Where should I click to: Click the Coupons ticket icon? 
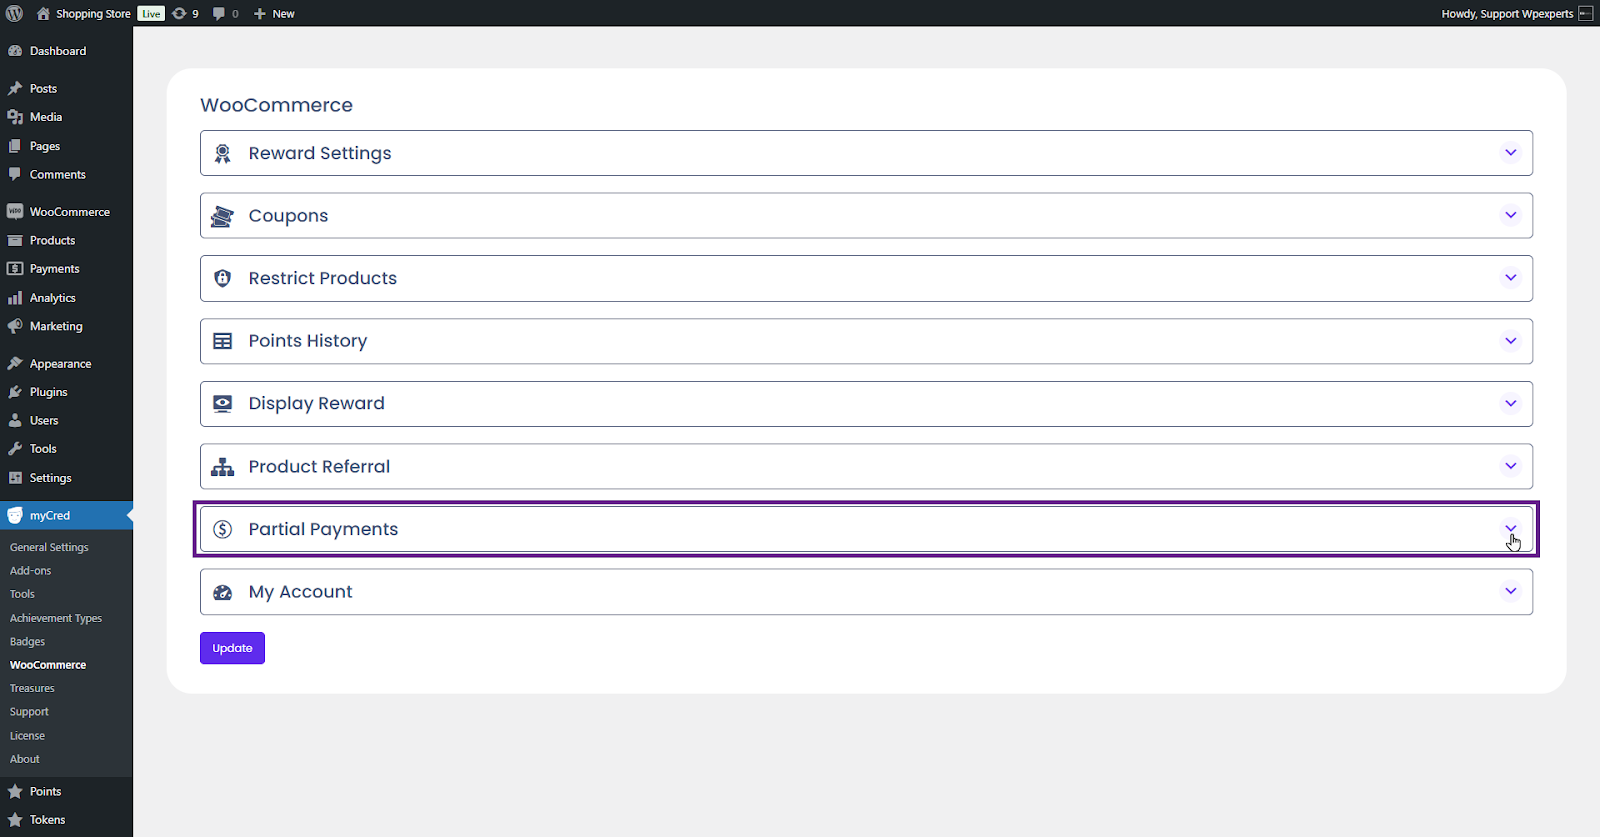(223, 216)
